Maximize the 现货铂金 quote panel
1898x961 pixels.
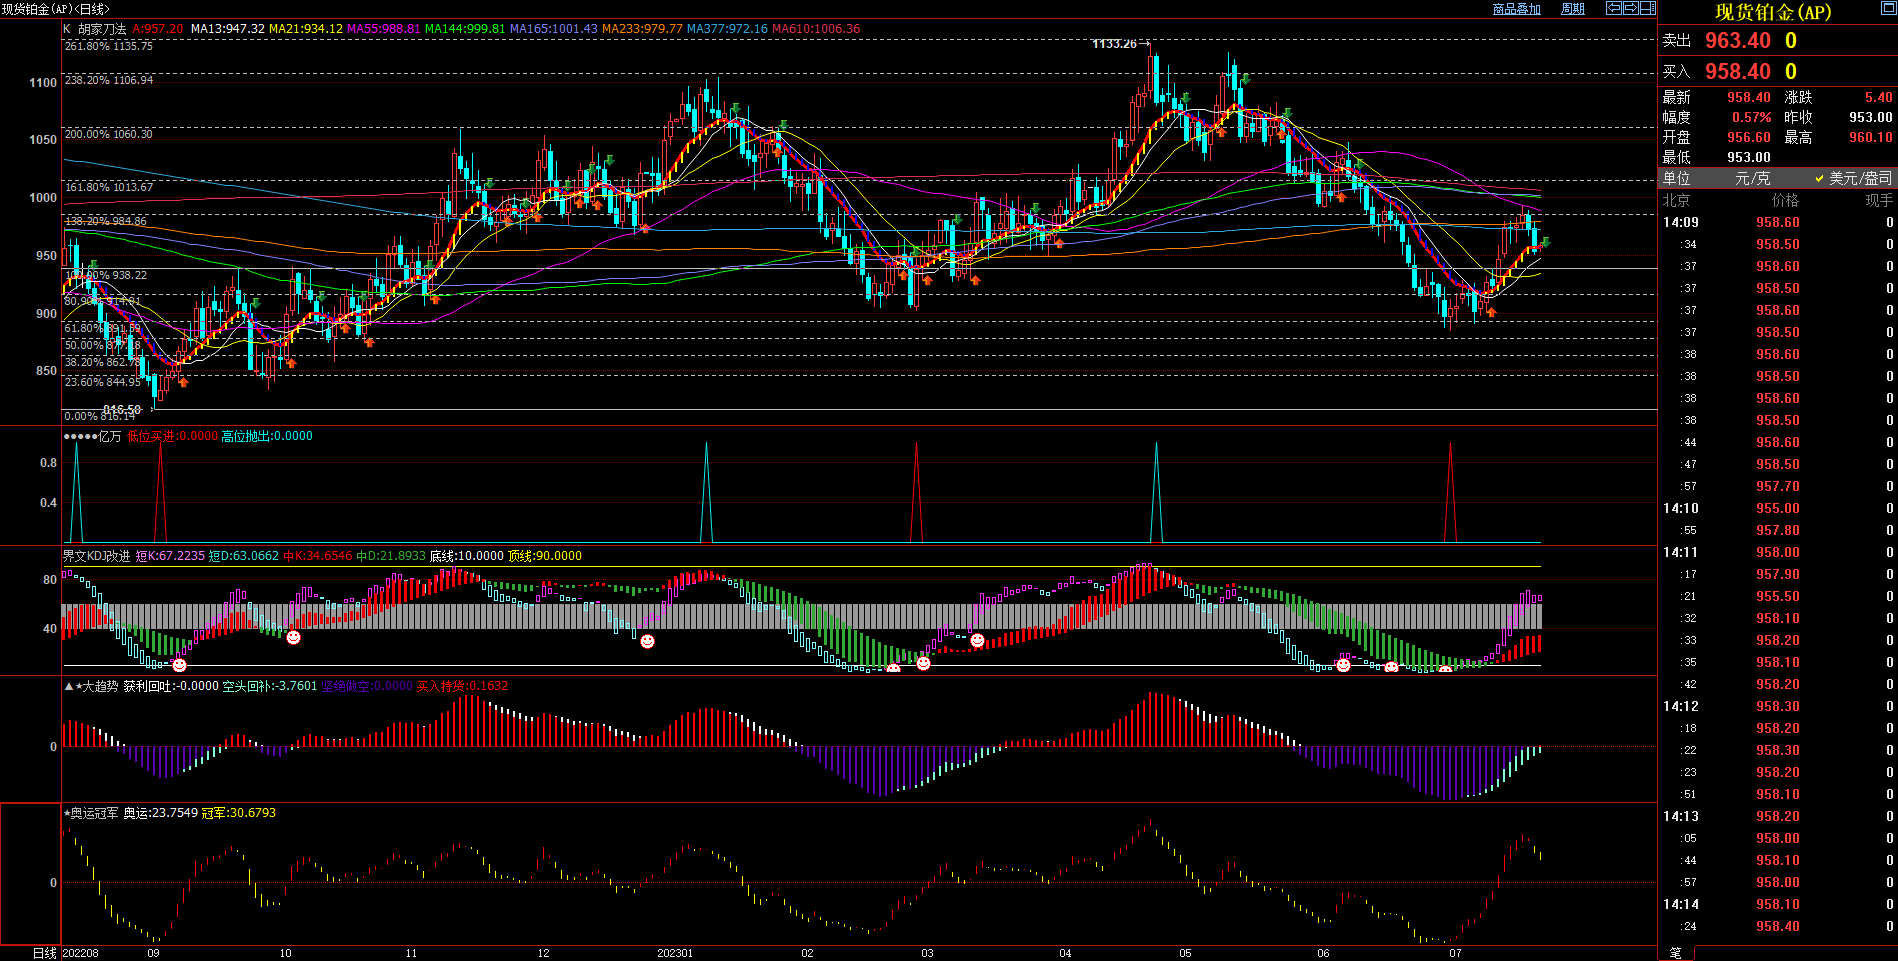[x=1888, y=9]
